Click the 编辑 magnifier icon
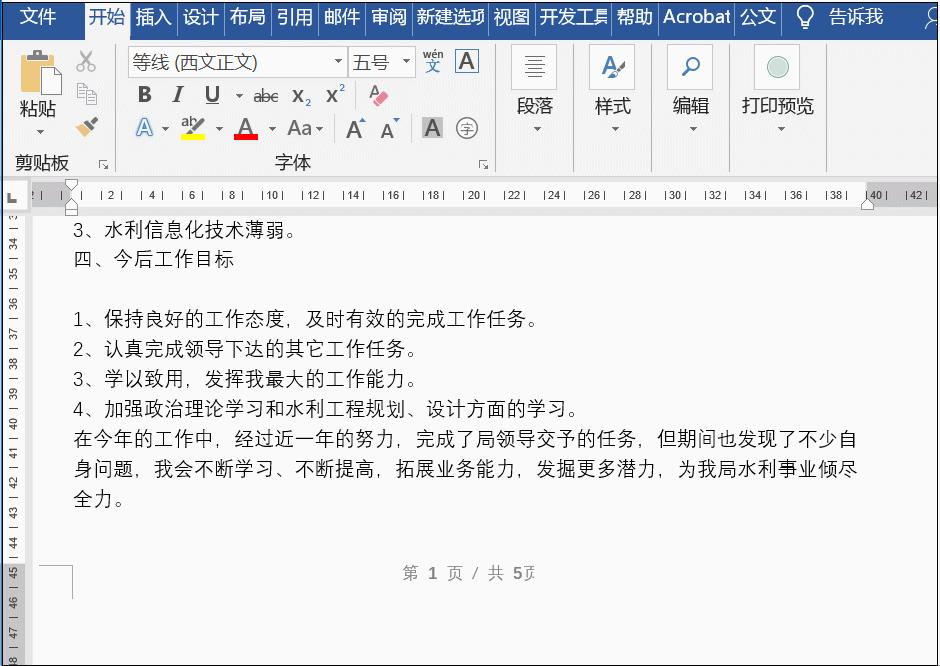 click(690, 66)
